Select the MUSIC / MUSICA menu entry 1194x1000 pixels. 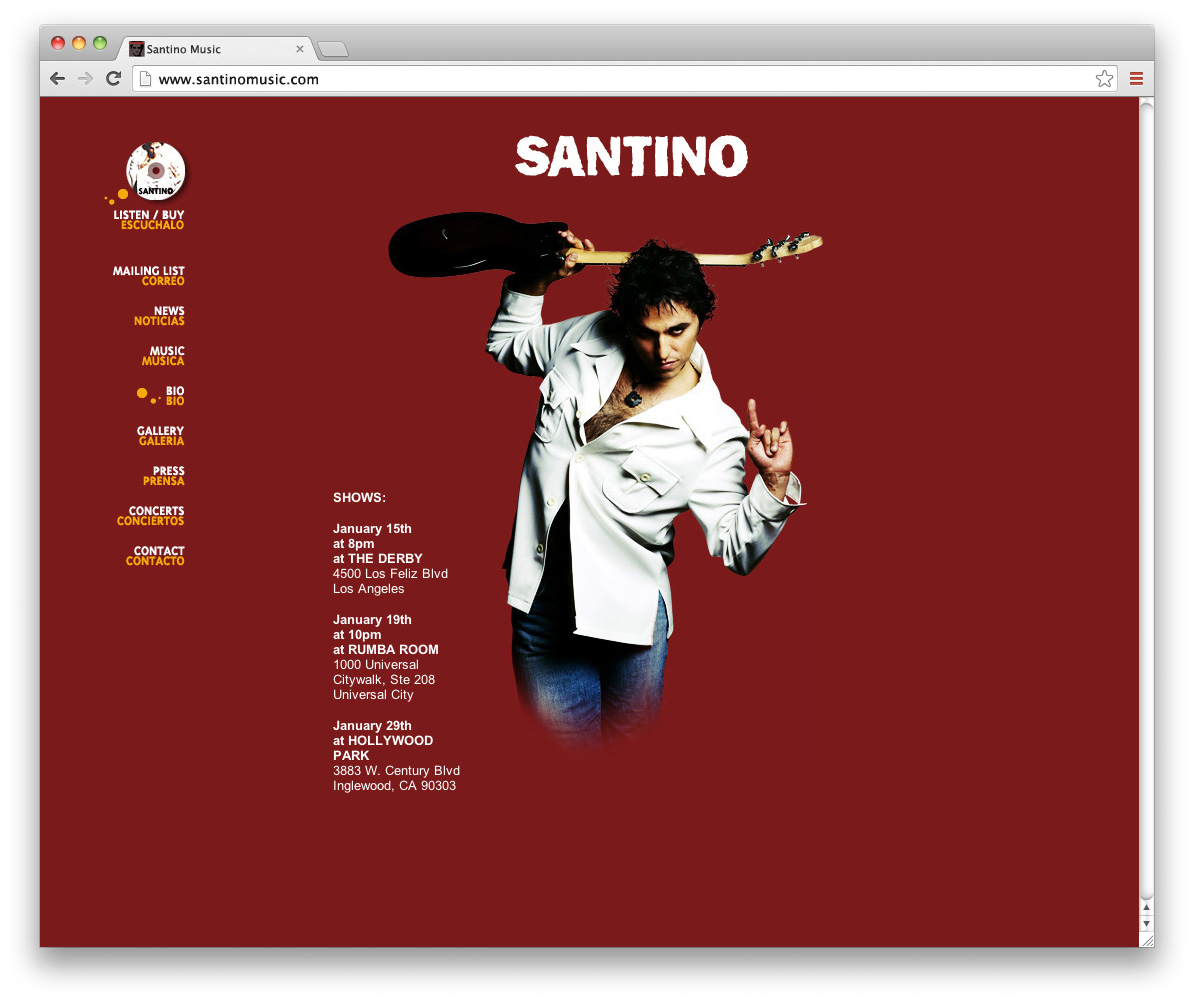163,354
